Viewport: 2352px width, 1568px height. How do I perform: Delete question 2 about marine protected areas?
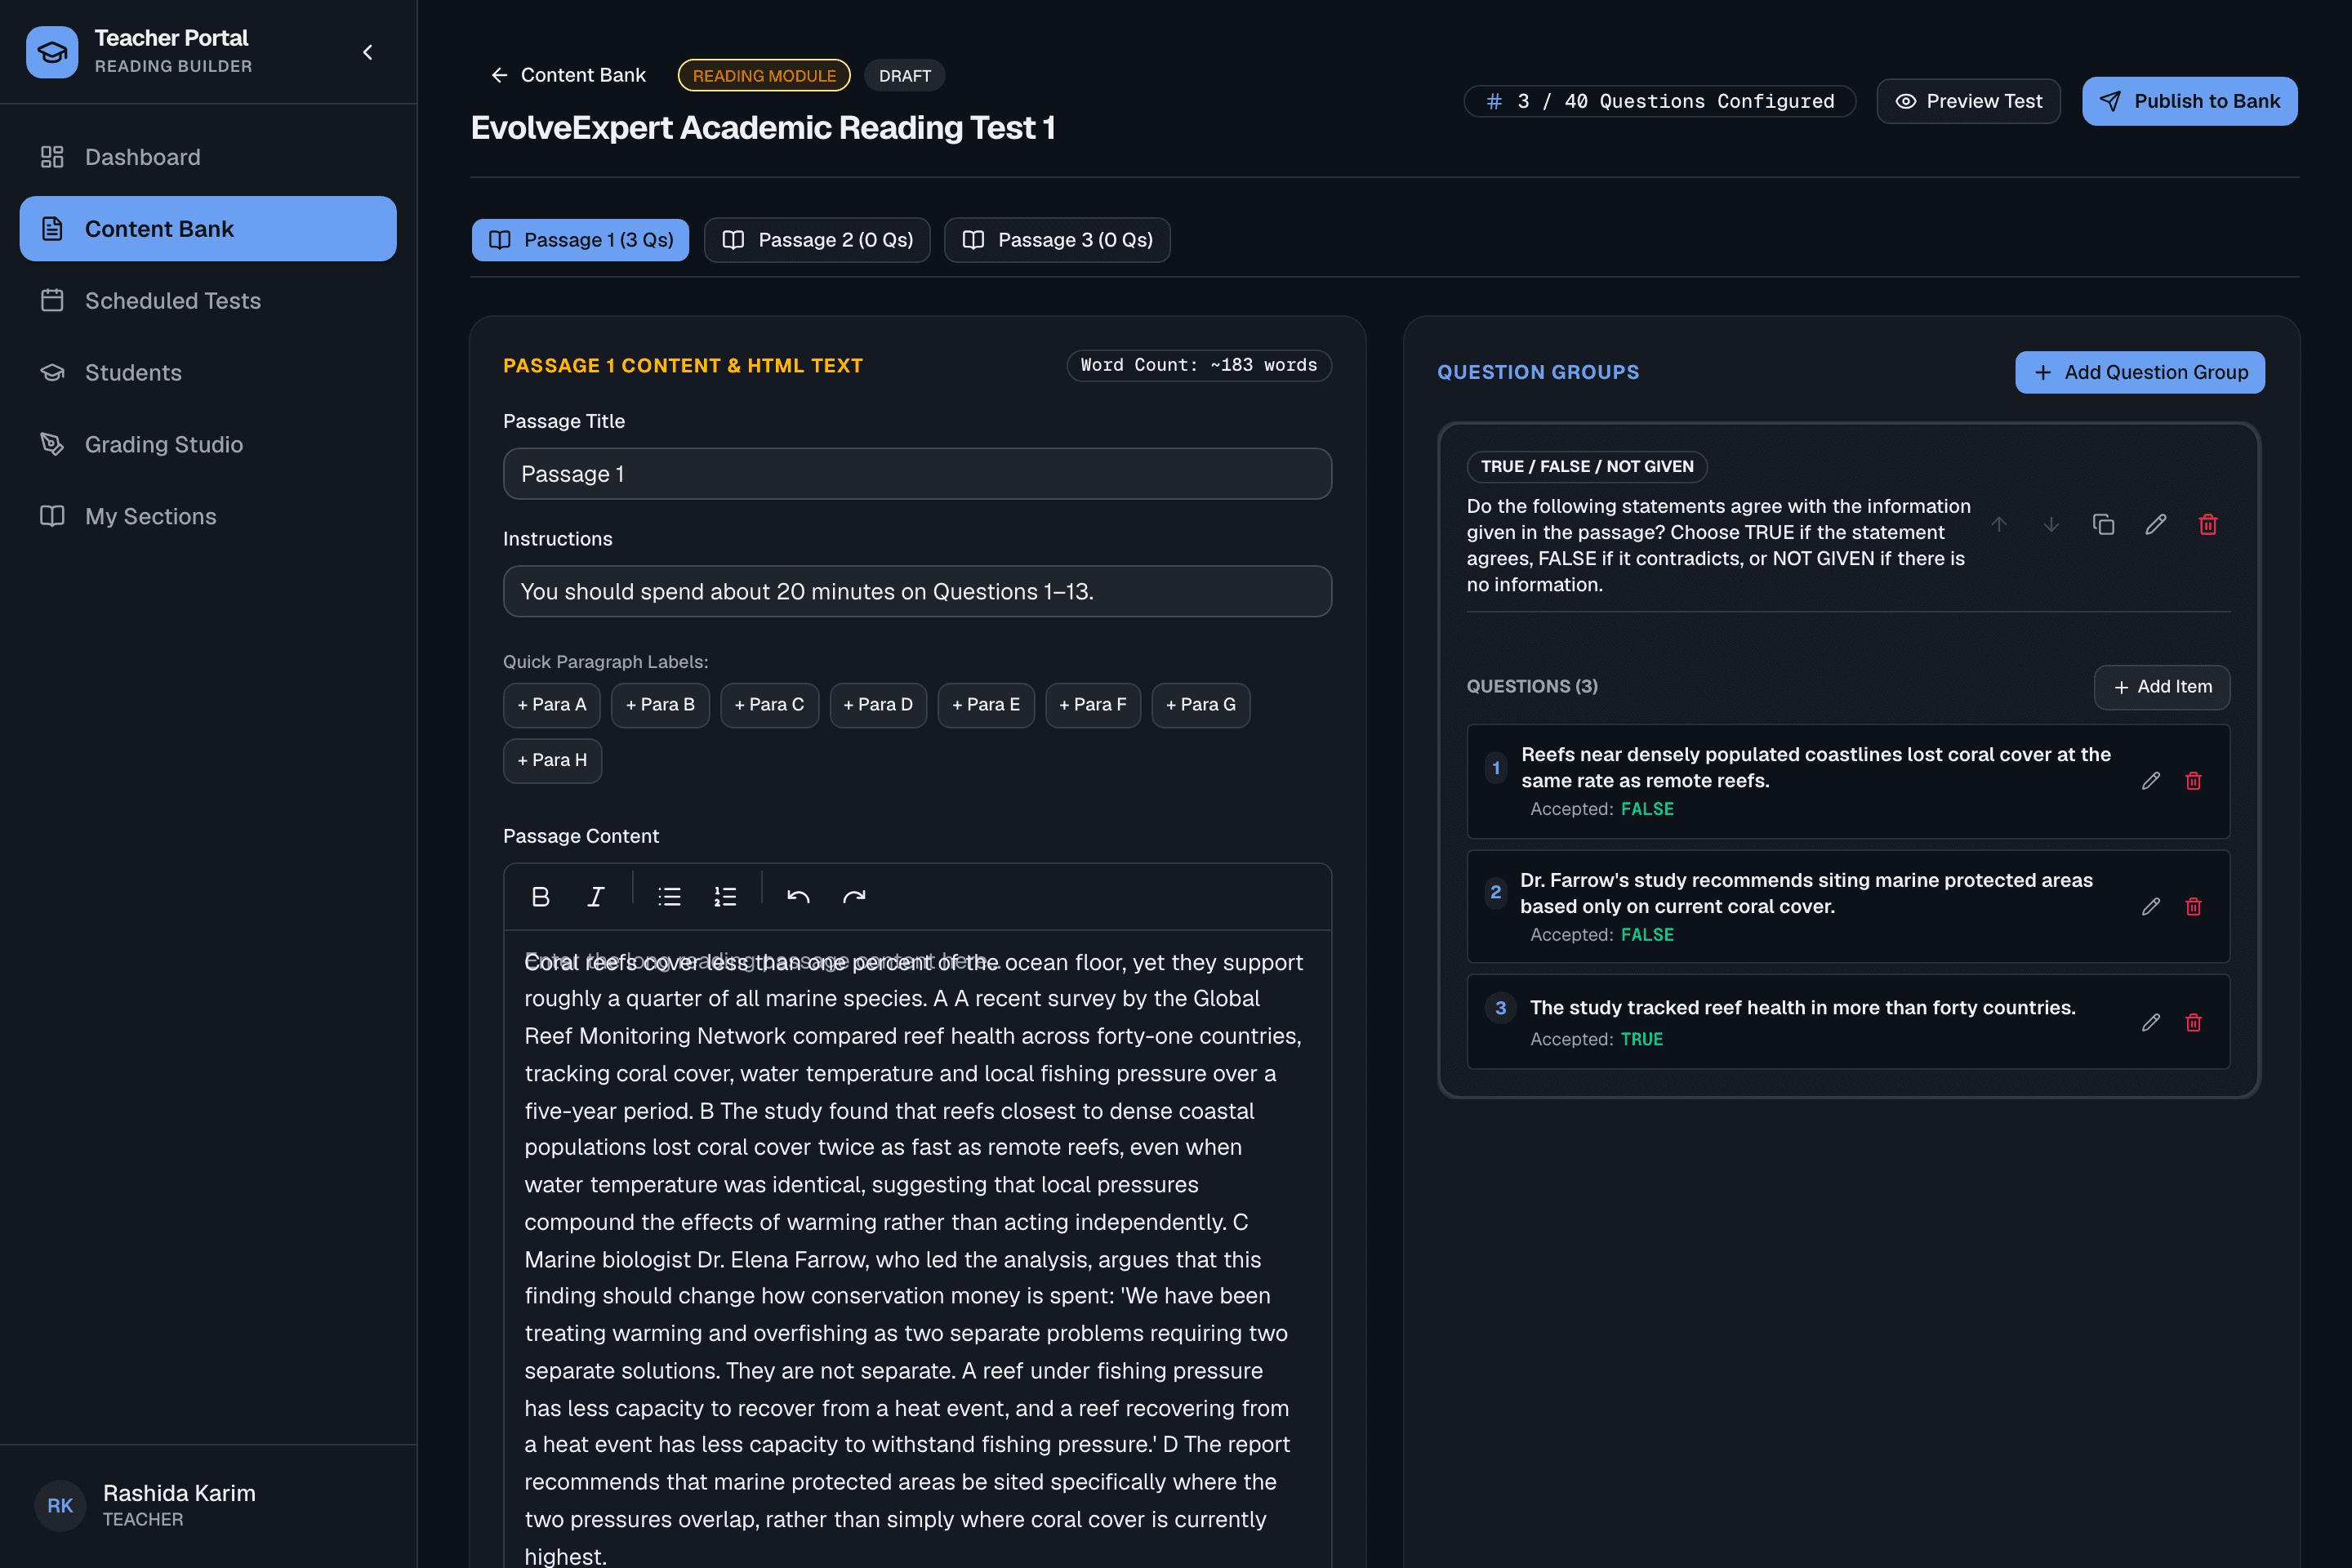(x=2193, y=907)
